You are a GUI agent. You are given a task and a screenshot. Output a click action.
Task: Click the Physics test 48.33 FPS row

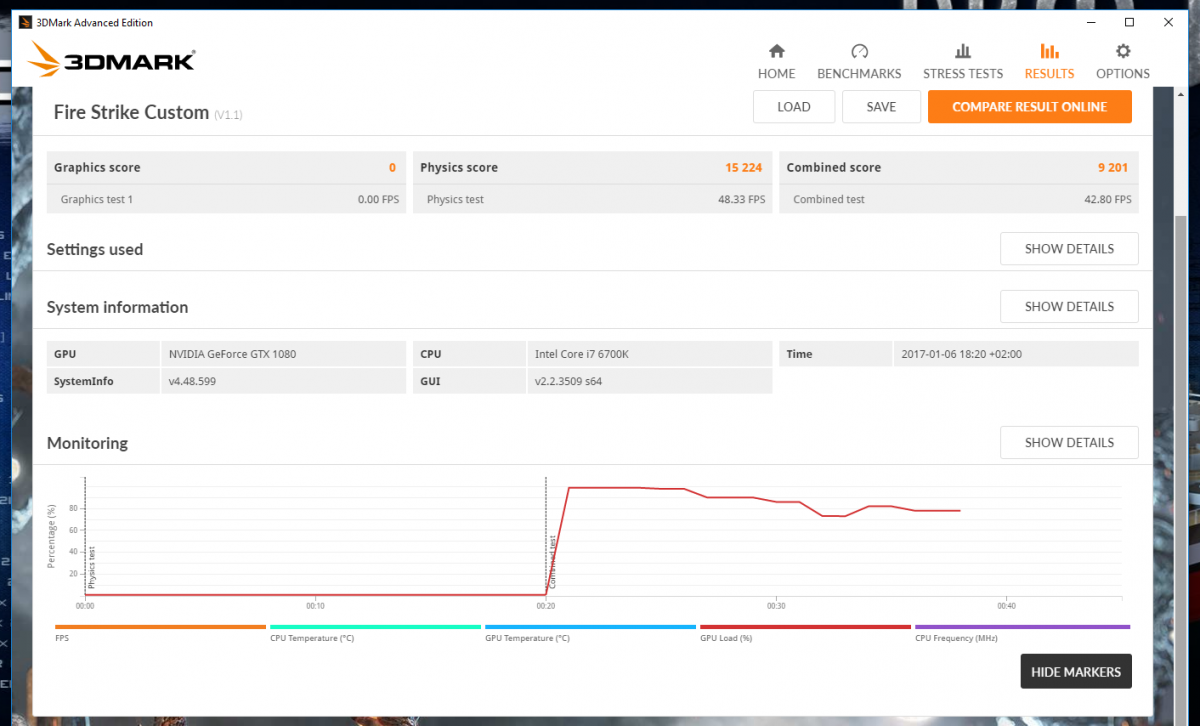(x=592, y=199)
